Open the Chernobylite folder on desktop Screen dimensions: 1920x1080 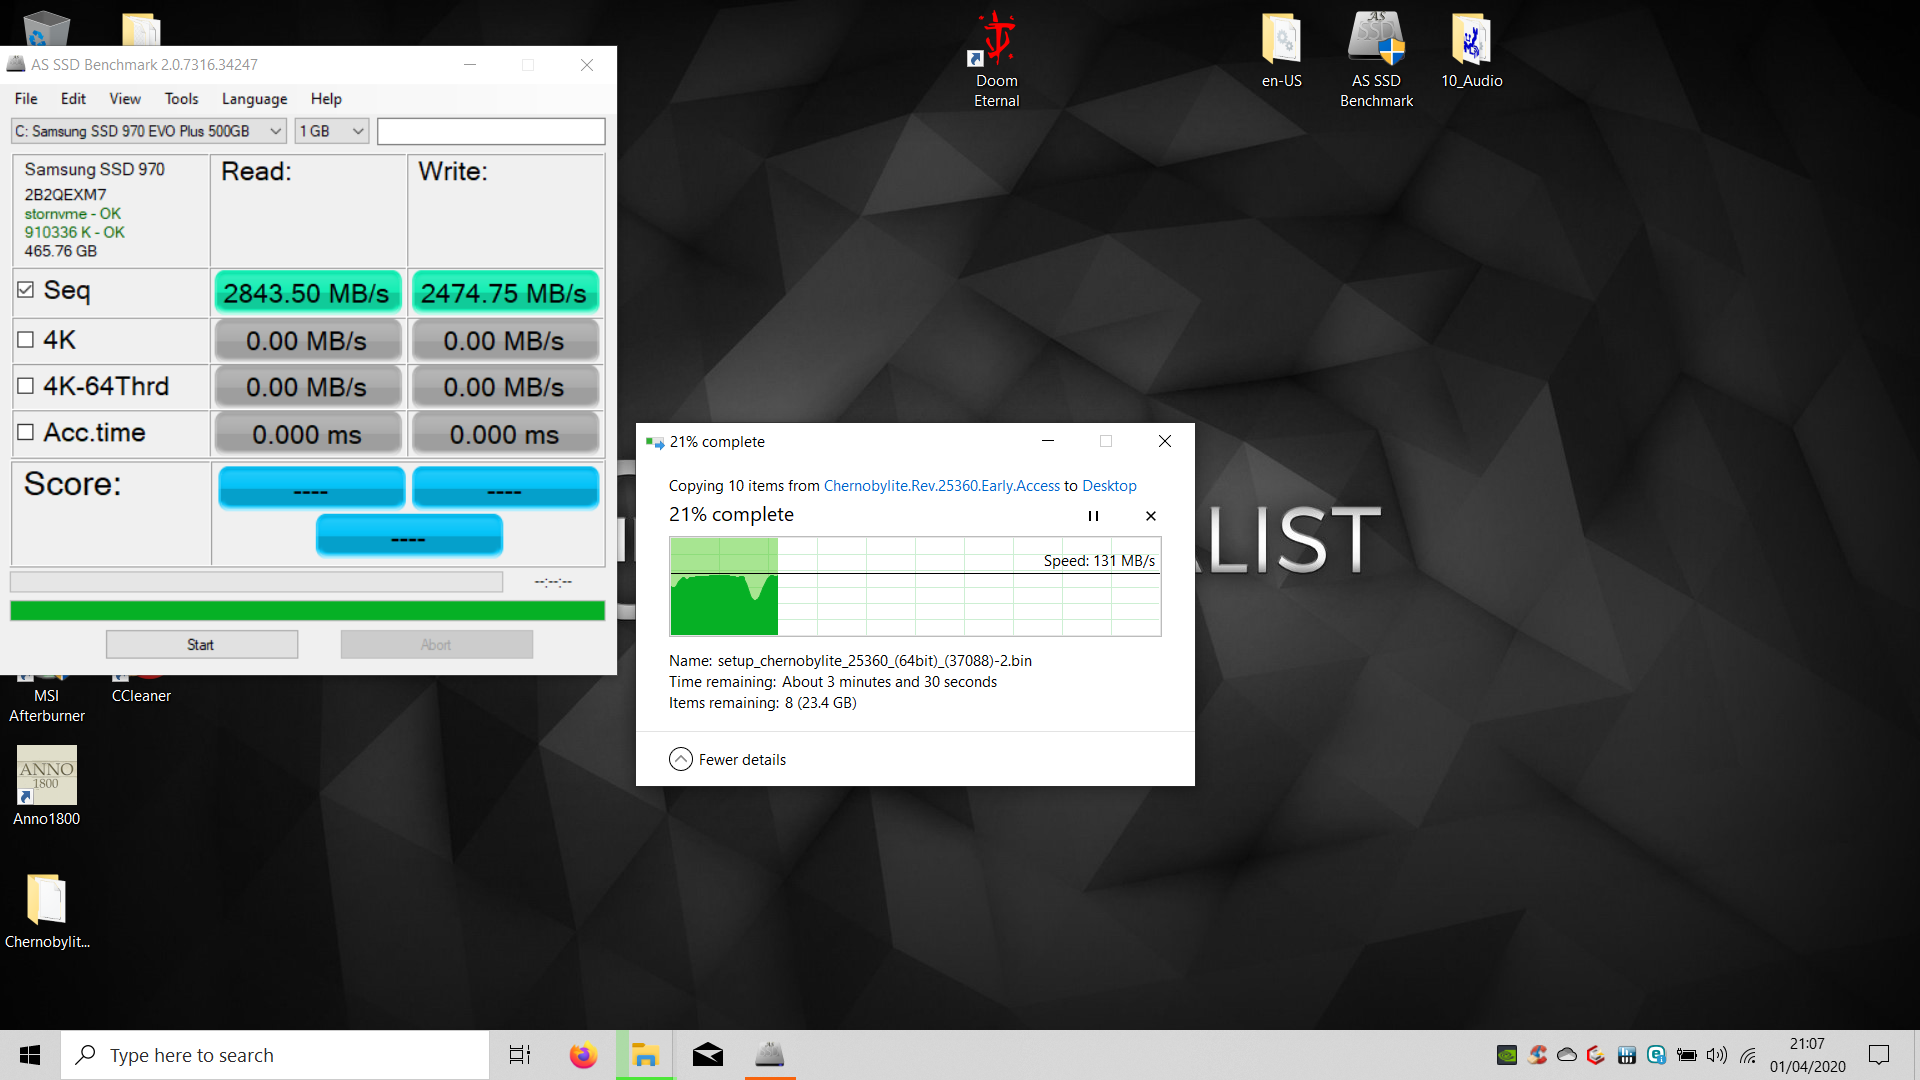click(47, 910)
